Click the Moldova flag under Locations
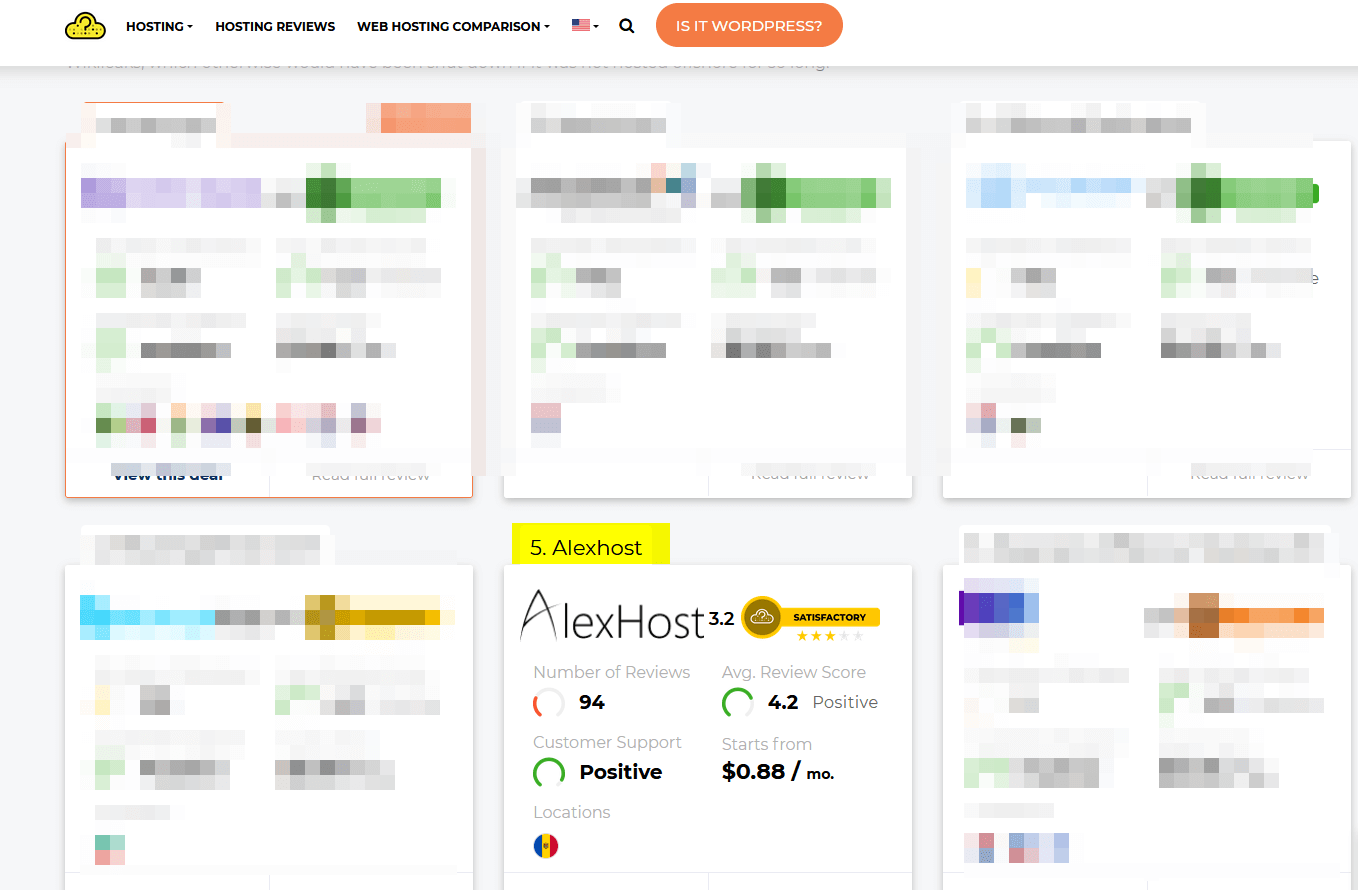Viewport: 1358px width, 890px height. click(546, 846)
